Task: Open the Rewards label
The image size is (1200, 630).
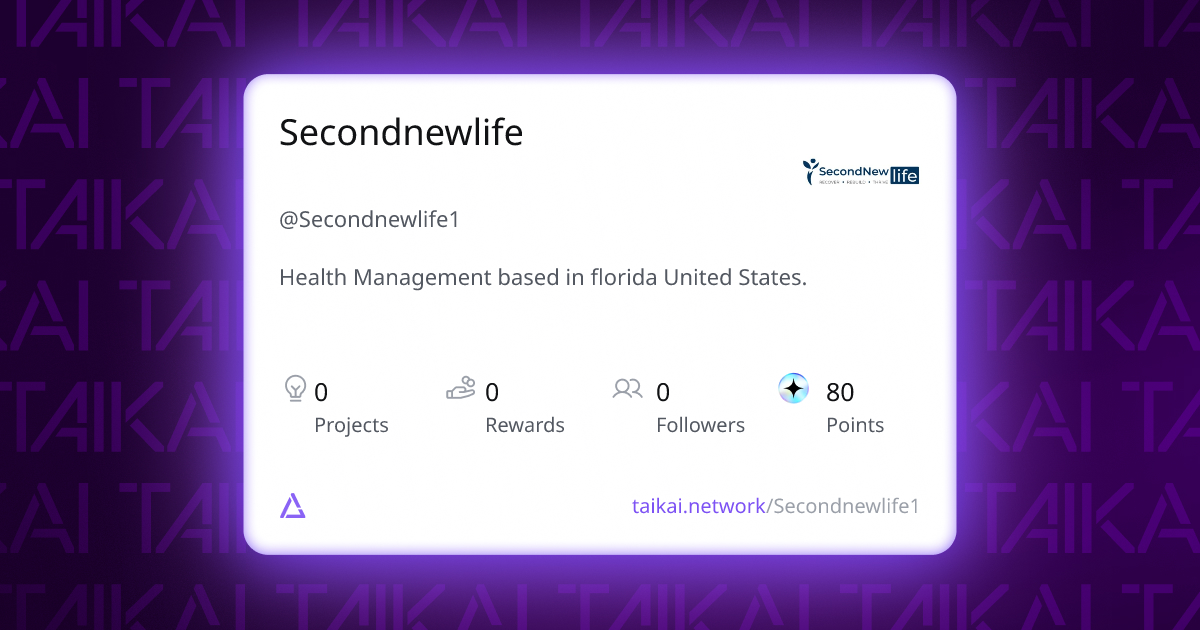Action: click(525, 425)
